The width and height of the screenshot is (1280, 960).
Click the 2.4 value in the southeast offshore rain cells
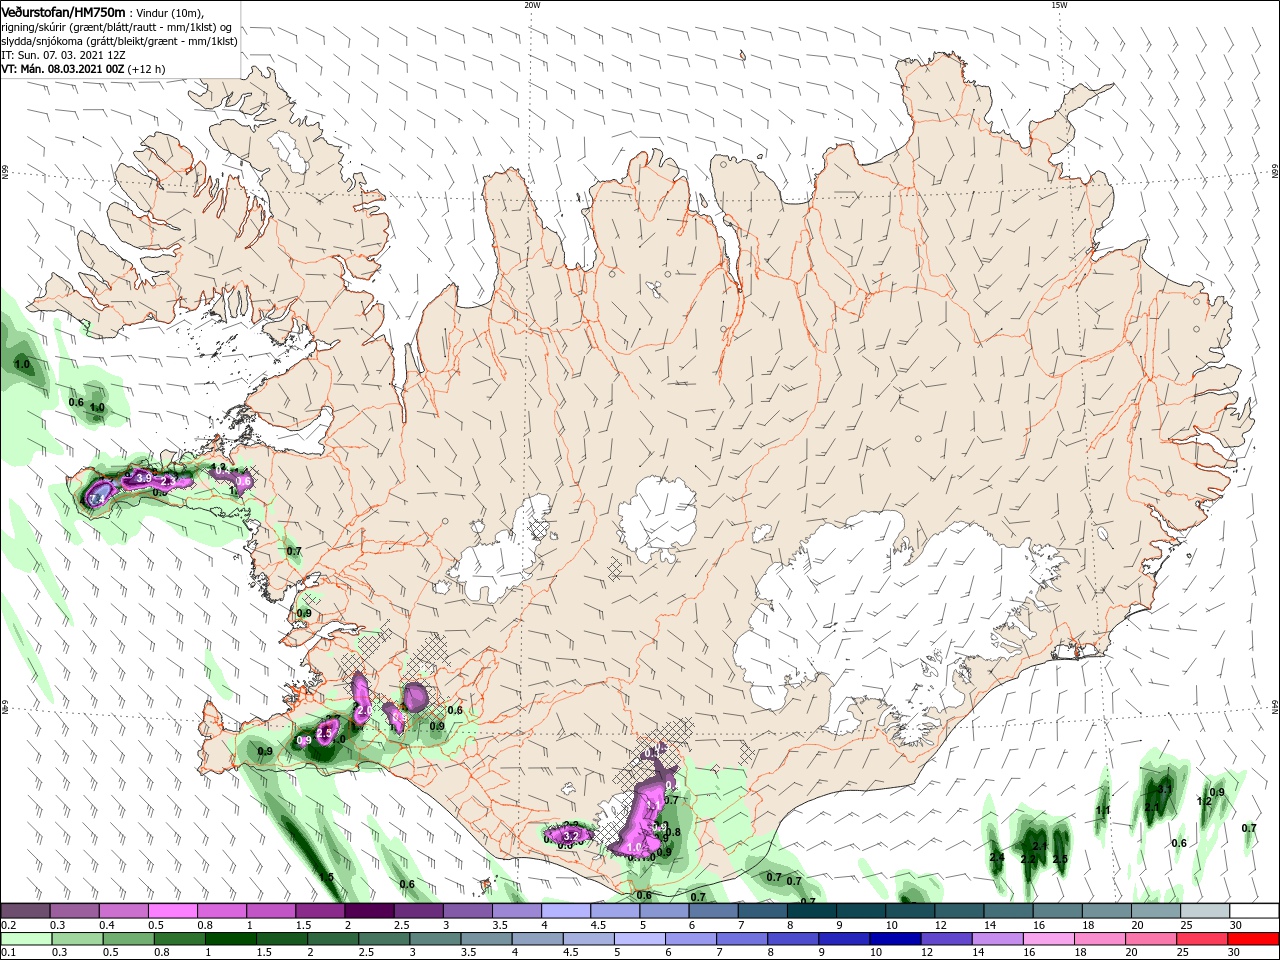(x=997, y=858)
